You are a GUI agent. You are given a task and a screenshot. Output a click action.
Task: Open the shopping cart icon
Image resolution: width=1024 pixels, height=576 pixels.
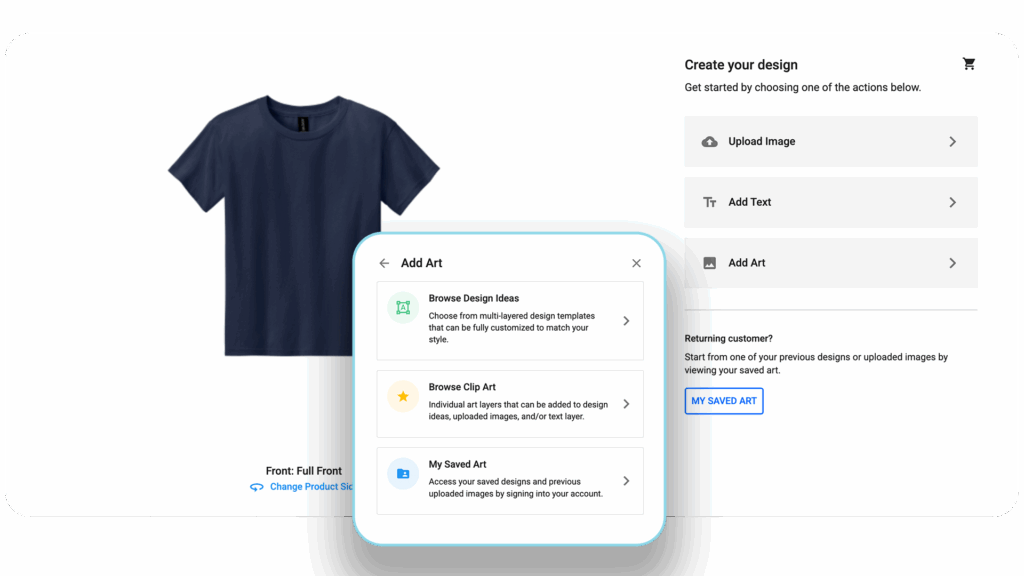tap(968, 64)
